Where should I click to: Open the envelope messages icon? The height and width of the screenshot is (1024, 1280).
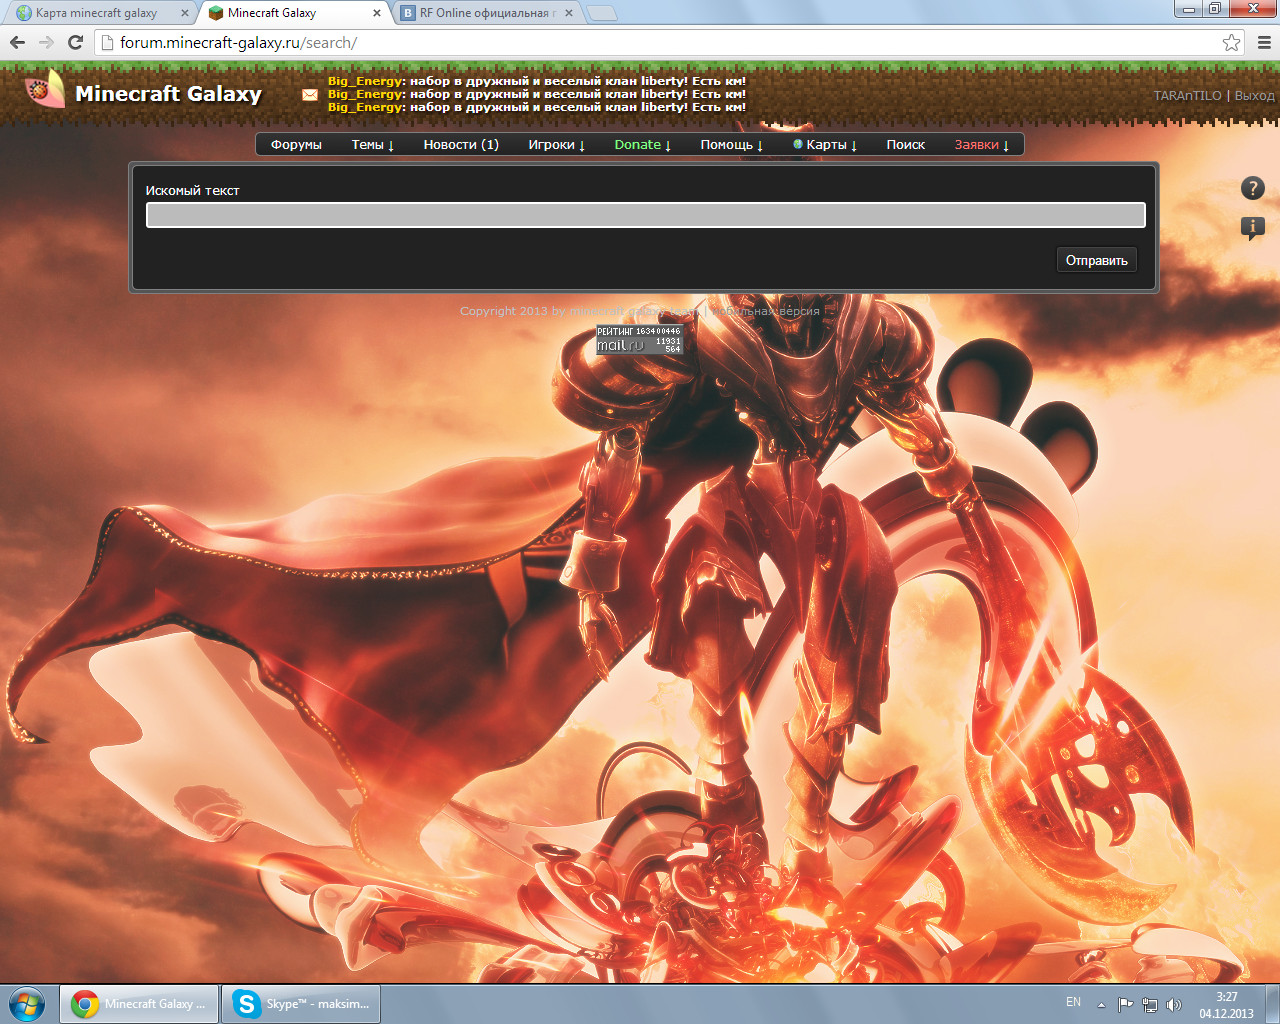[310, 95]
